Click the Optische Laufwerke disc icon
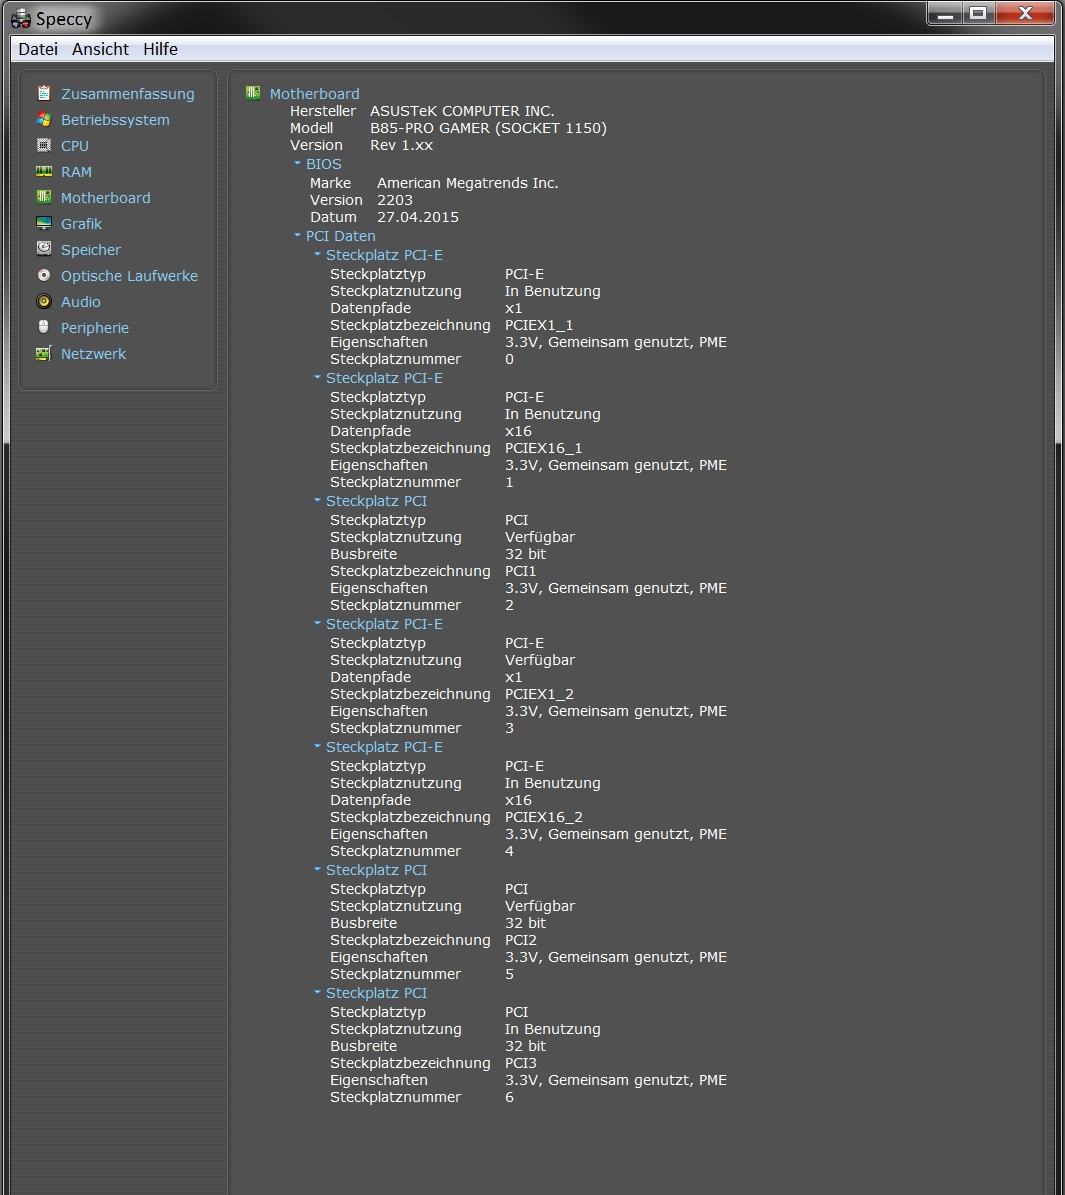The width and height of the screenshot is (1065, 1195). [44, 275]
